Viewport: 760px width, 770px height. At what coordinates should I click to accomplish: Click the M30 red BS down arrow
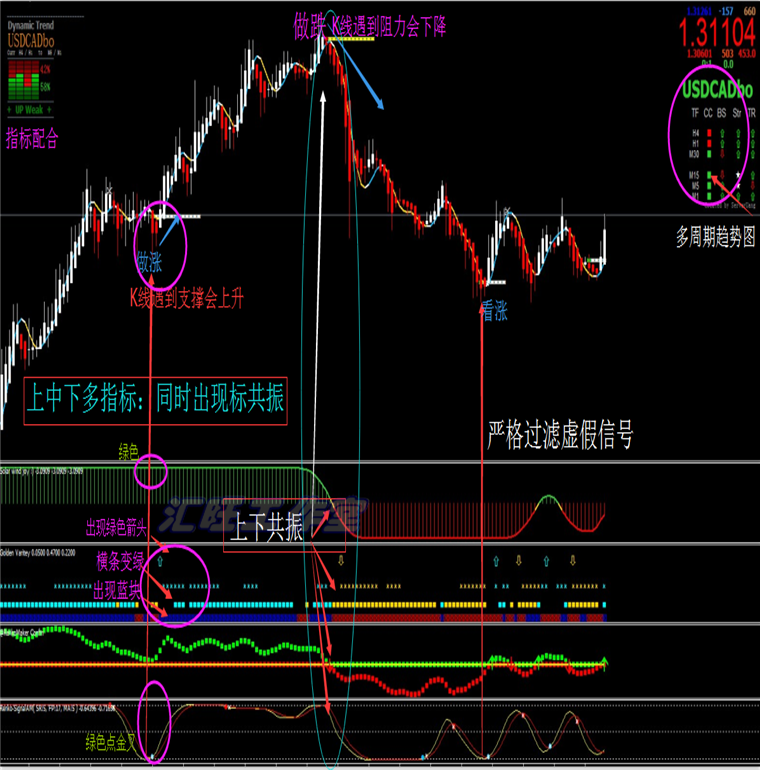(721, 154)
